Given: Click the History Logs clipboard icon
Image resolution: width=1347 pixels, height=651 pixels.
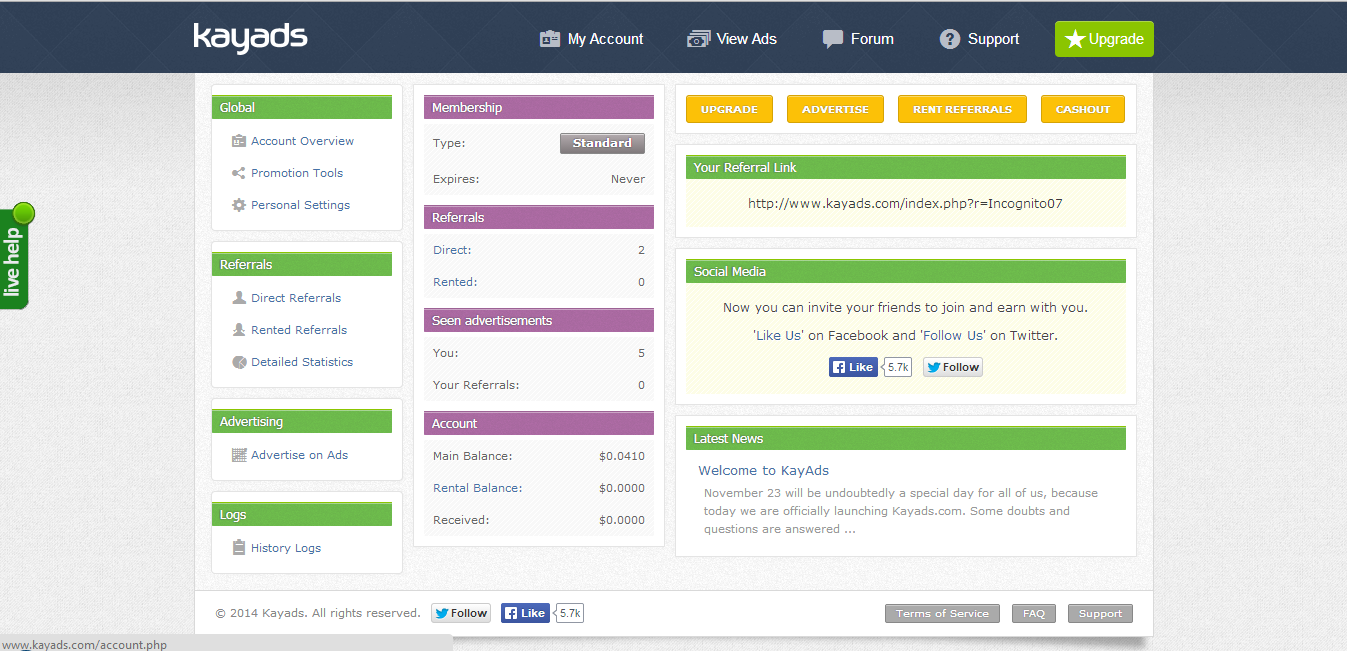Looking at the screenshot, I should (x=239, y=548).
